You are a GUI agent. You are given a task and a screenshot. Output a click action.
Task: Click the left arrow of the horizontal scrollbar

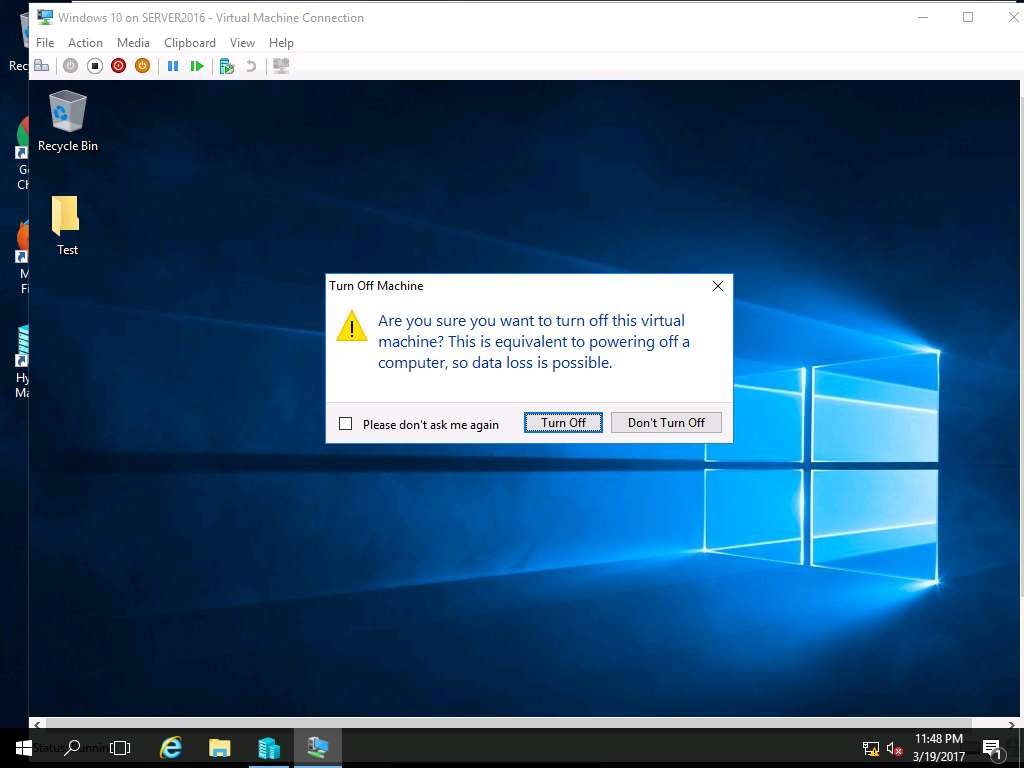click(x=37, y=724)
